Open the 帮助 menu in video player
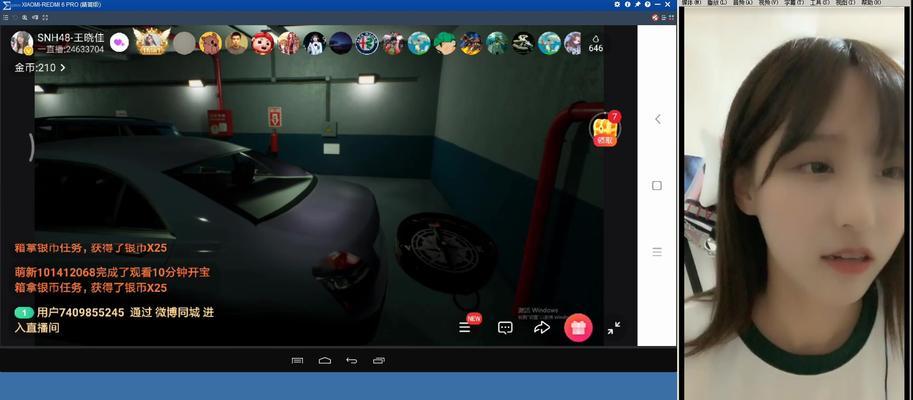 pos(870,3)
